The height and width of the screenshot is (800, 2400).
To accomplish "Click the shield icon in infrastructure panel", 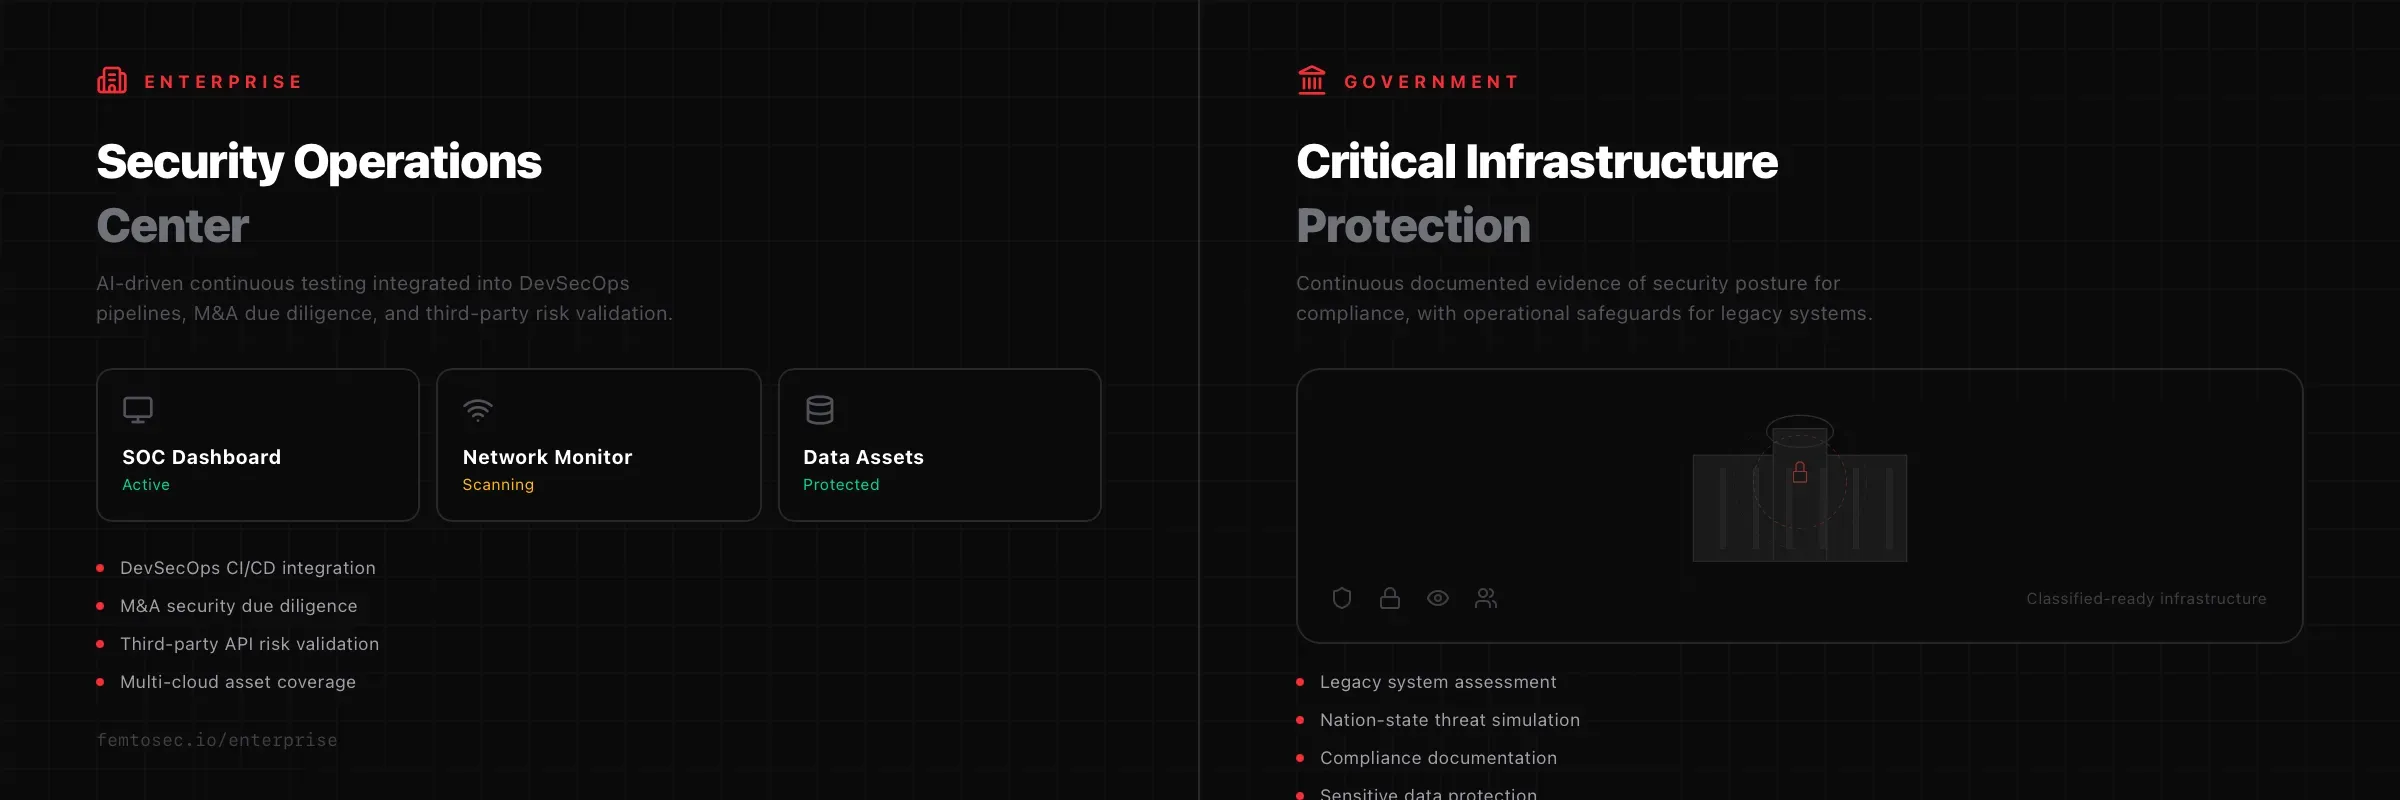I will (x=1342, y=598).
